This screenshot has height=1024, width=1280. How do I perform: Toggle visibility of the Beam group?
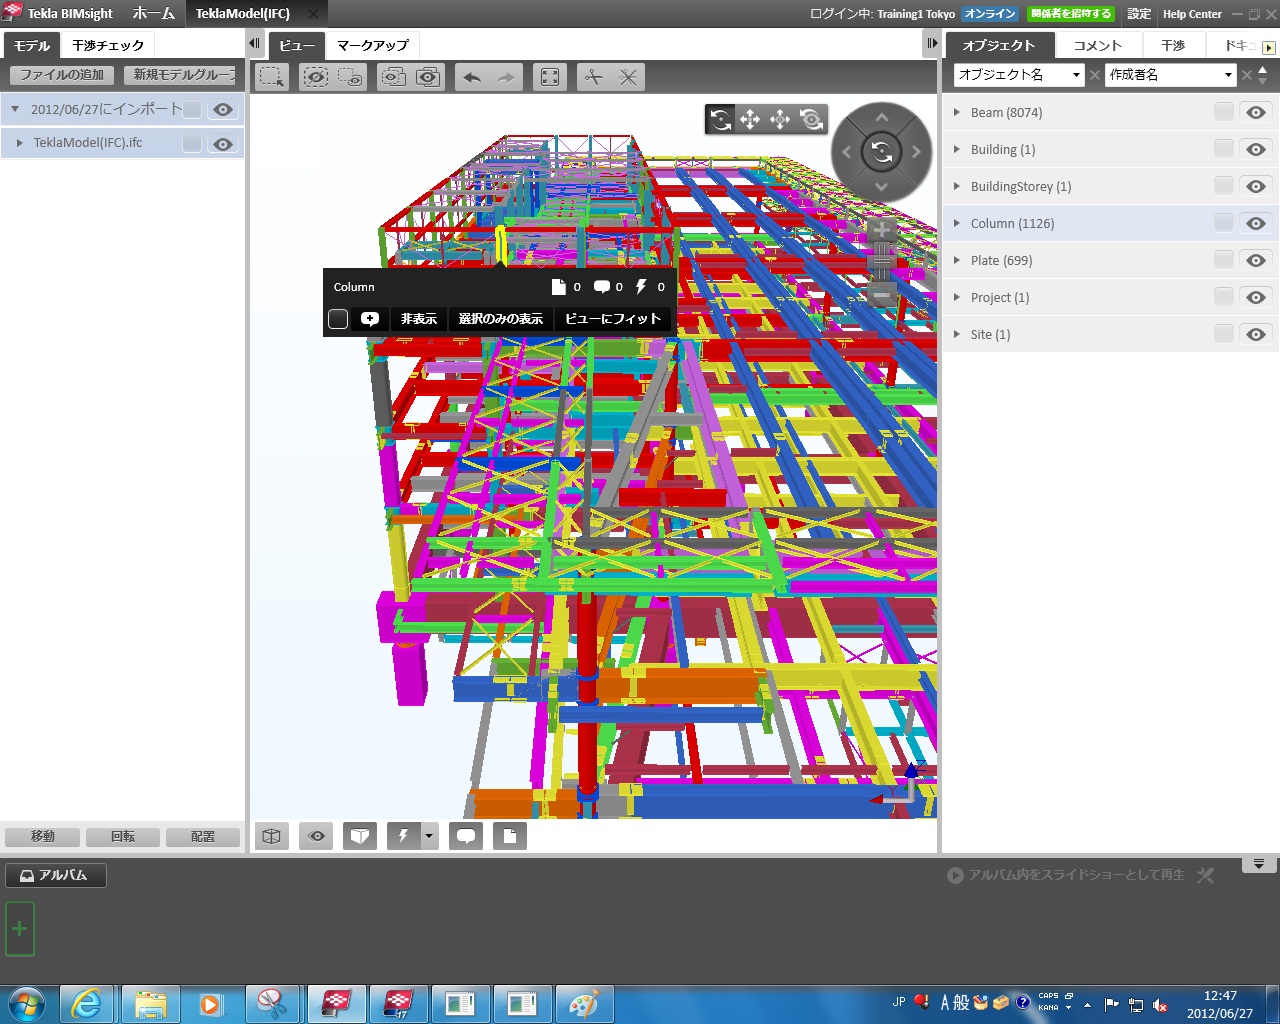[x=1256, y=112]
